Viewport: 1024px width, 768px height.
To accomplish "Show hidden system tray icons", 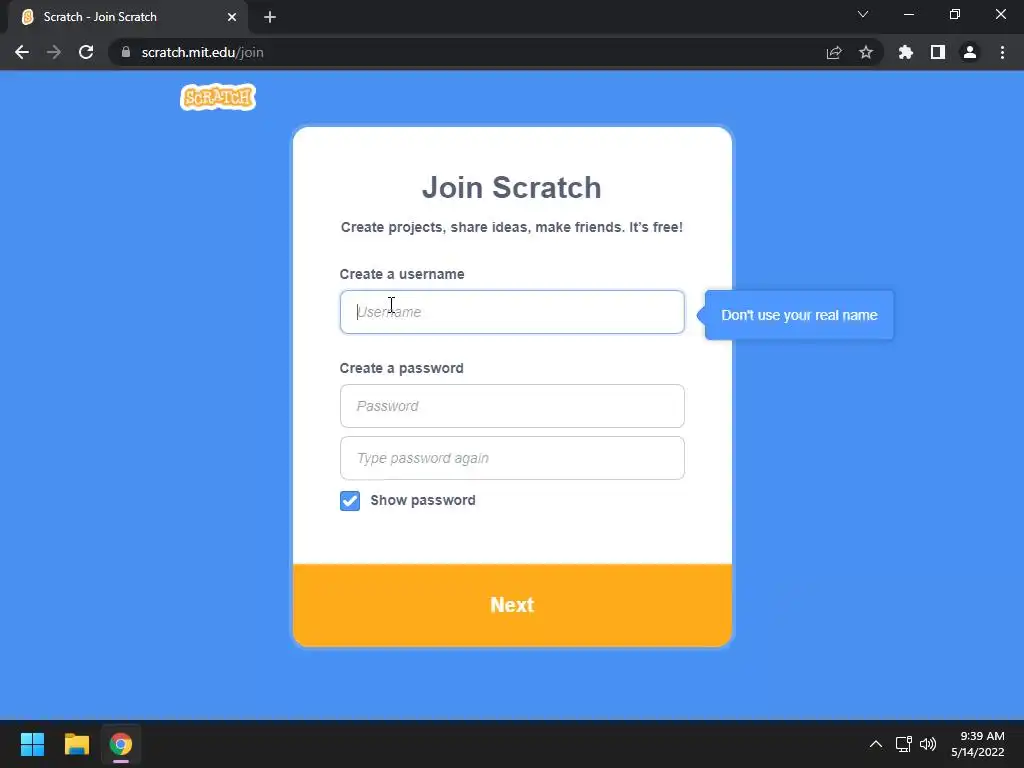I will click(x=876, y=744).
